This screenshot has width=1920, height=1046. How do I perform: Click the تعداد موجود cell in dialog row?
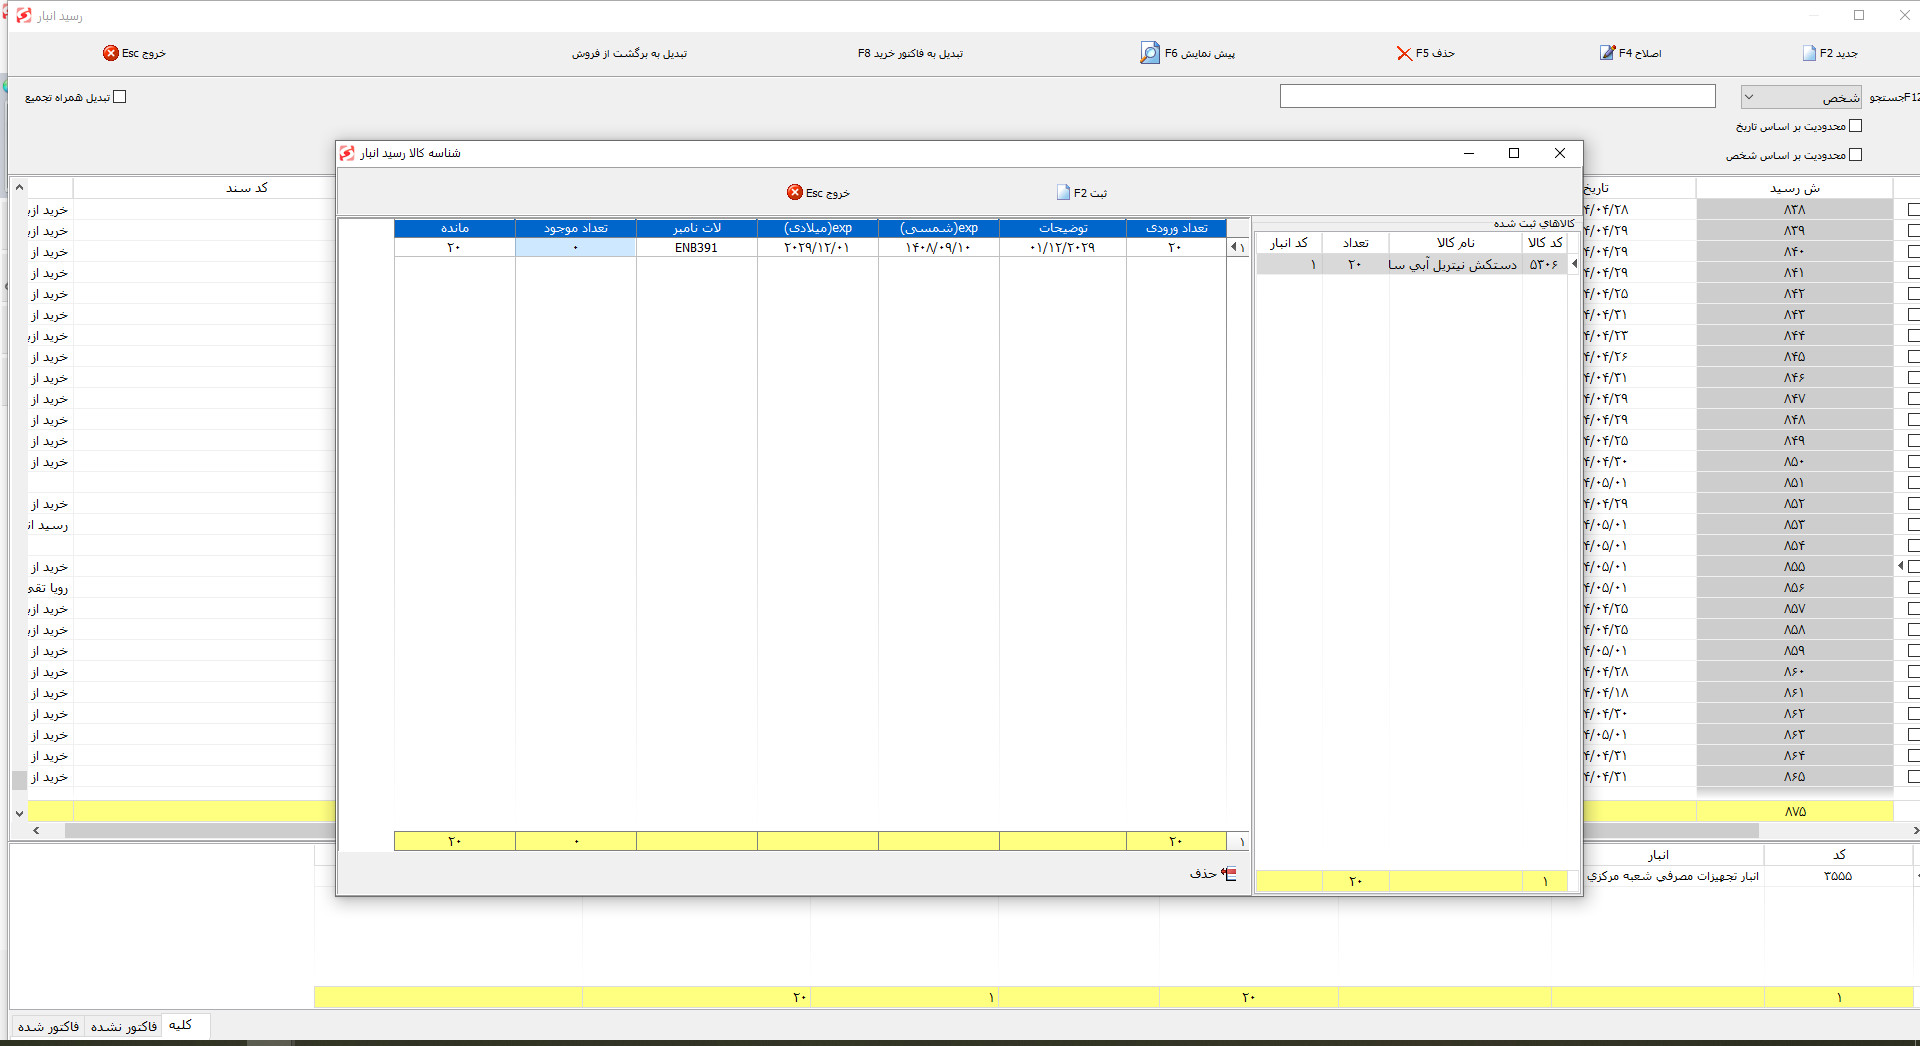[575, 248]
